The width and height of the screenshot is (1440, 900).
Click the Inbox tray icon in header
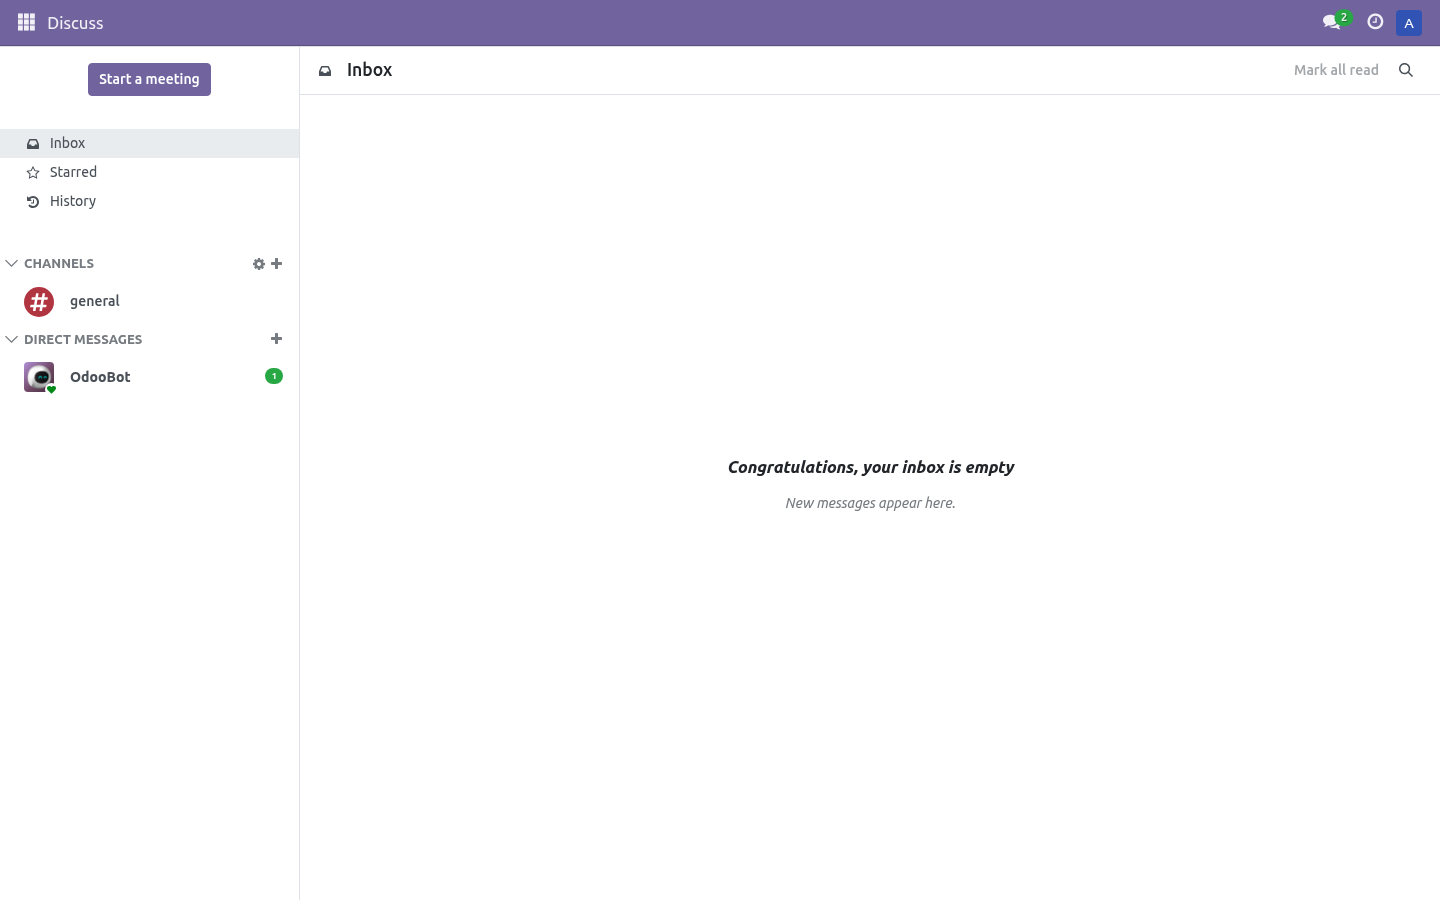[325, 71]
